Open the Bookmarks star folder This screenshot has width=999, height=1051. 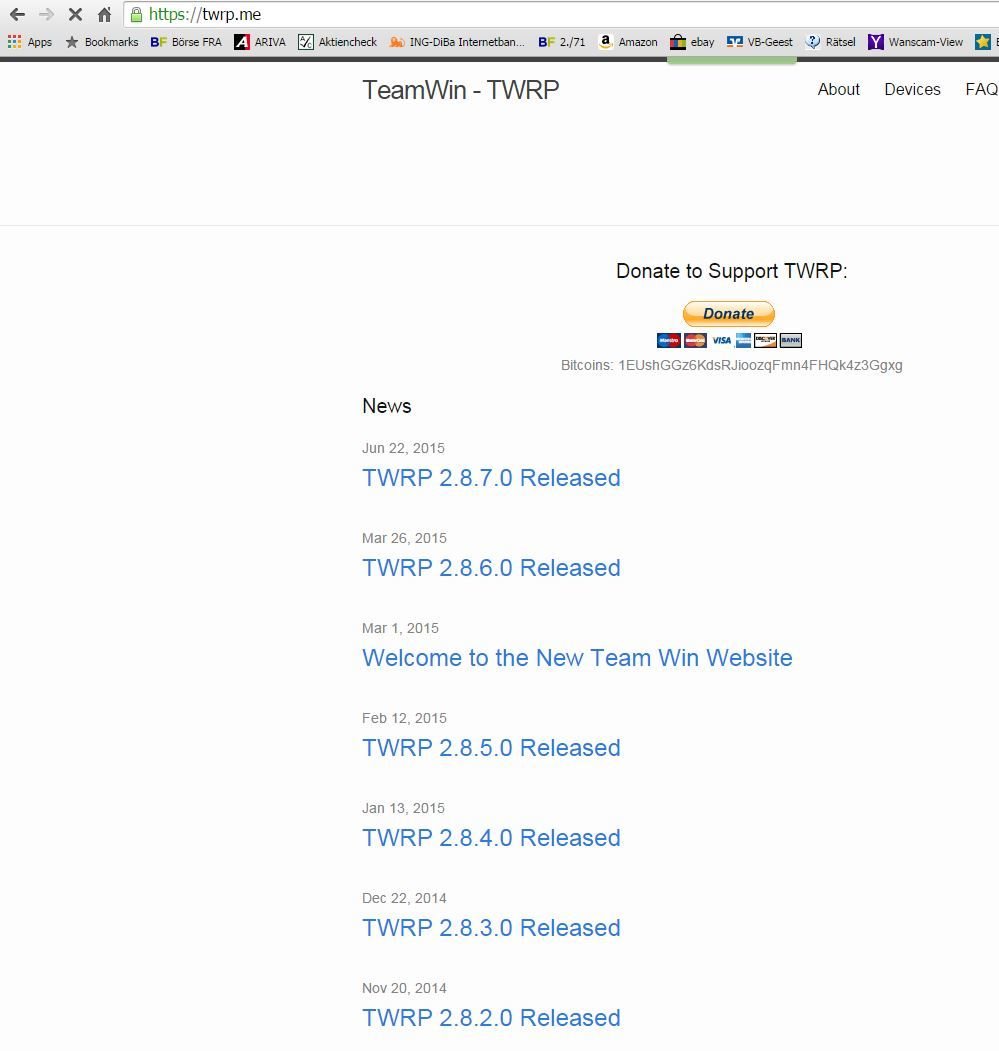(101, 42)
